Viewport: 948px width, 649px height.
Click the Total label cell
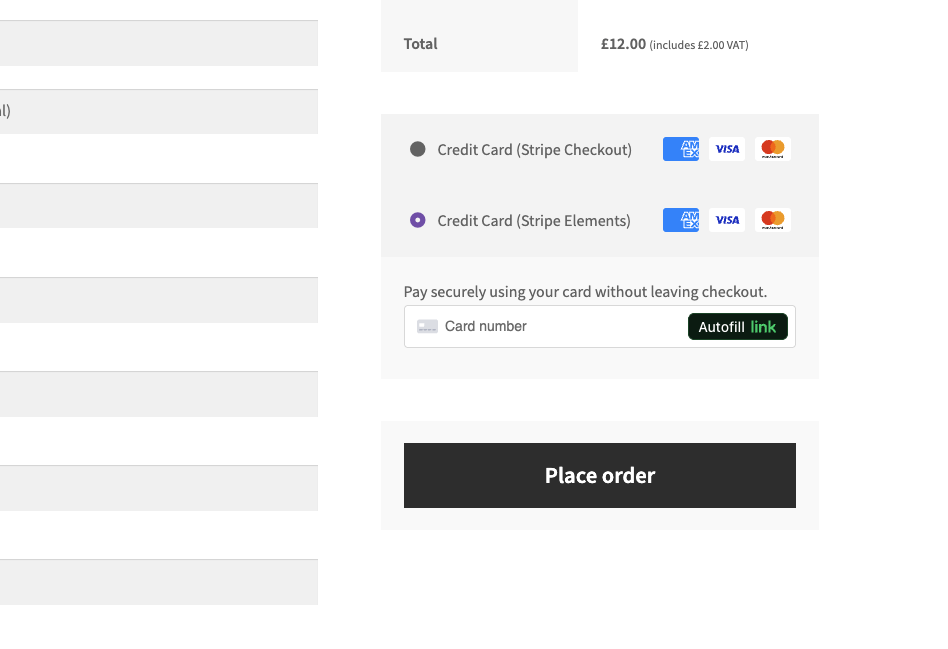coord(479,36)
